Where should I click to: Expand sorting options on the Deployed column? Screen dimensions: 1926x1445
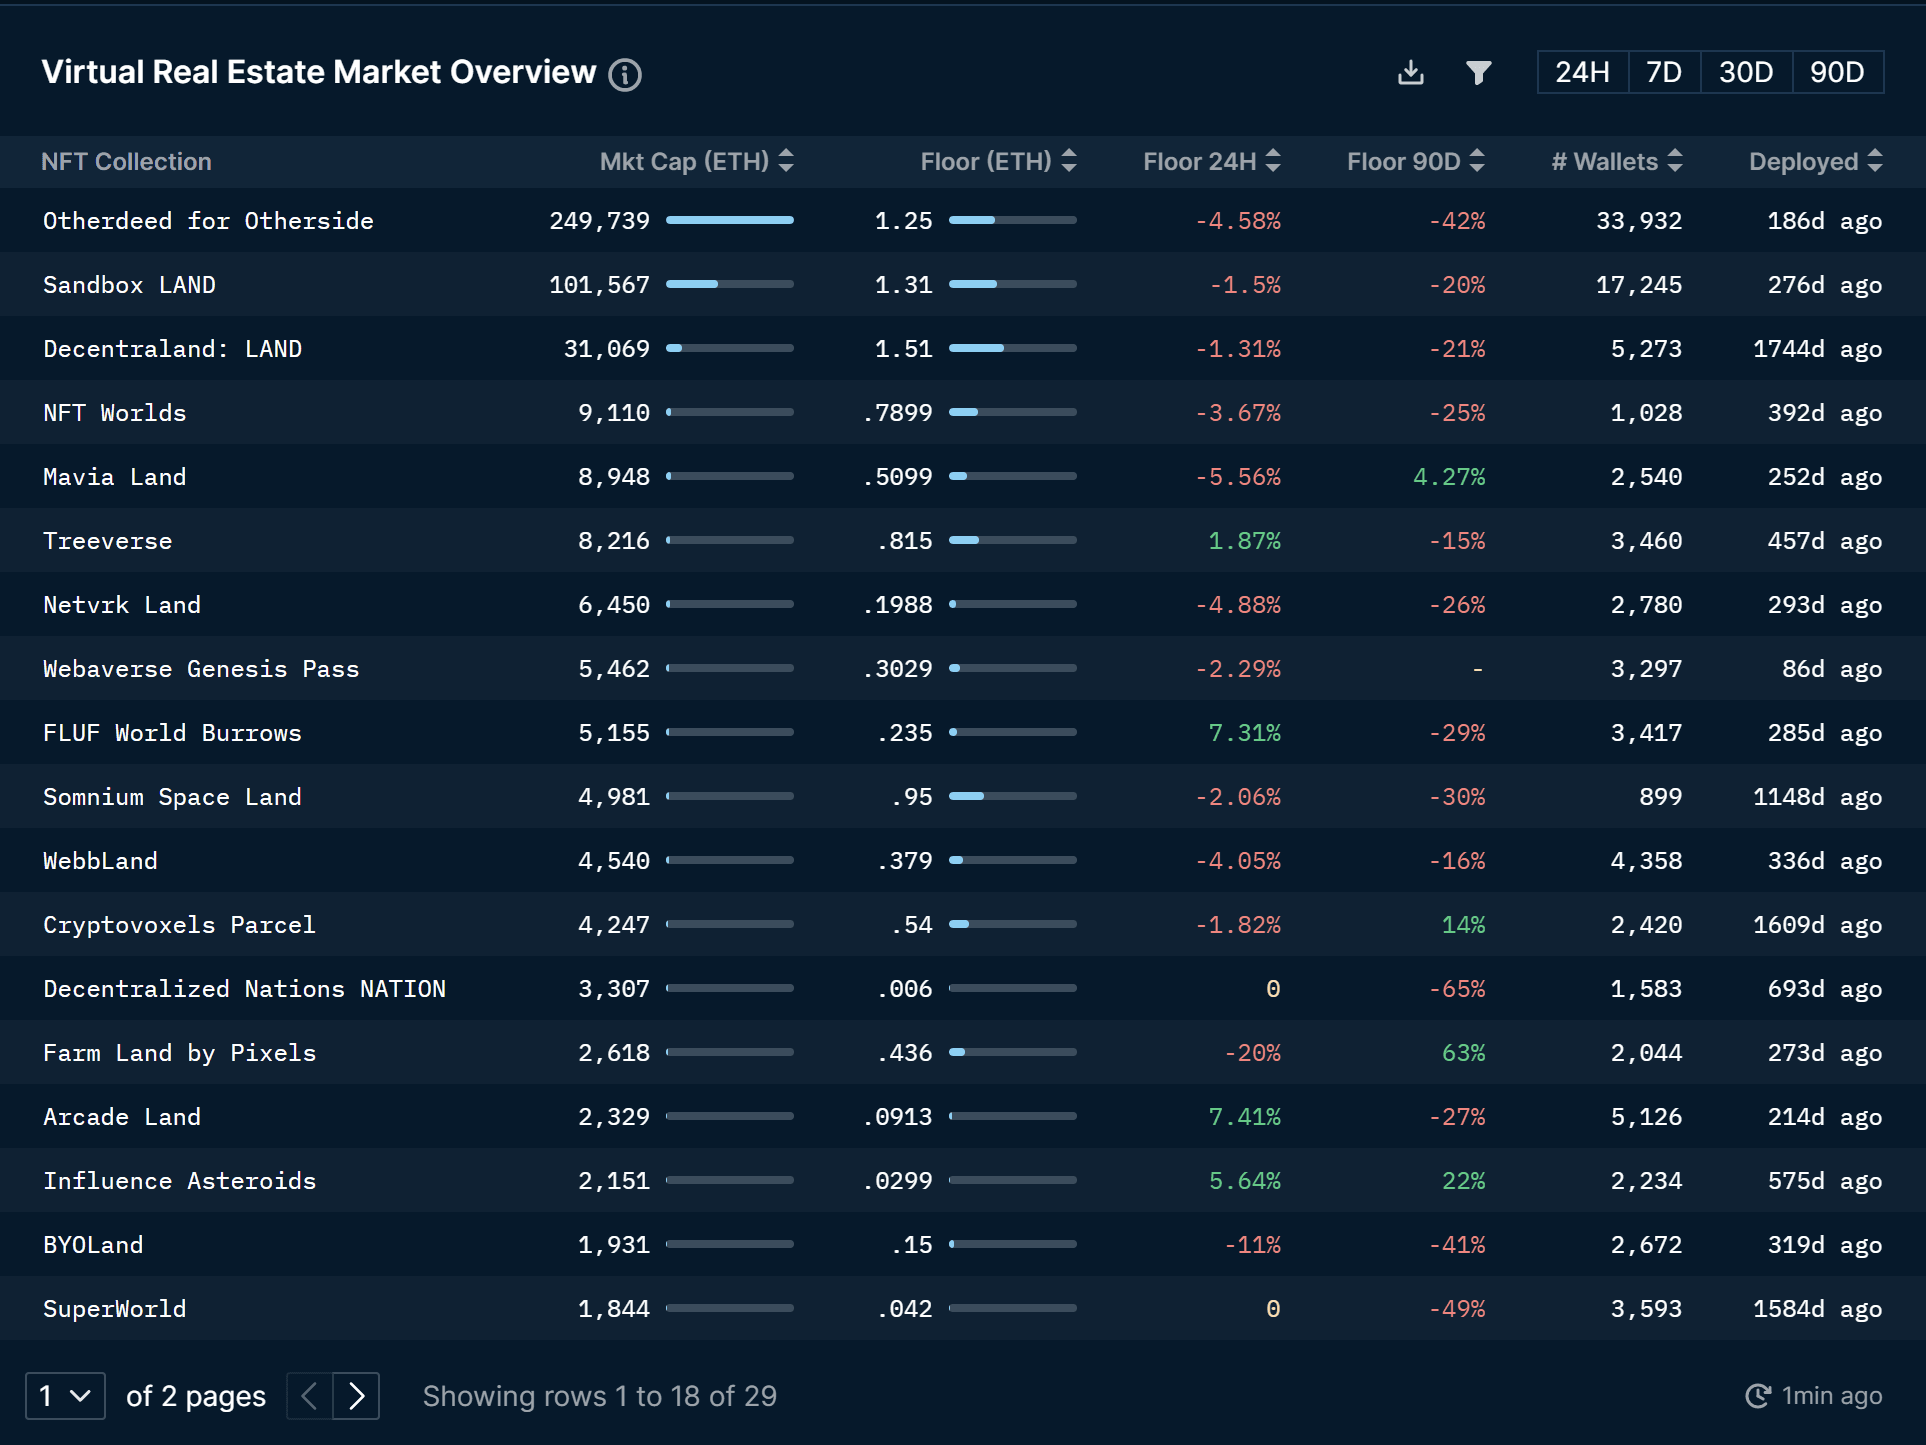(1875, 161)
